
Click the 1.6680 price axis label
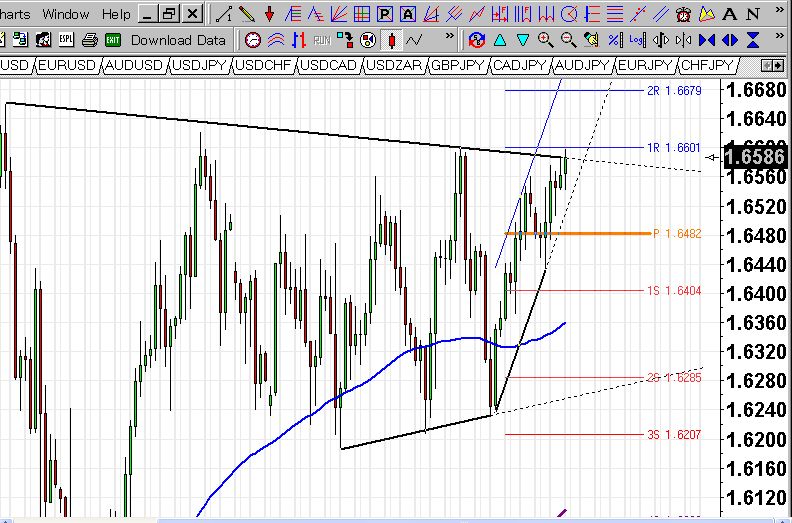[756, 91]
